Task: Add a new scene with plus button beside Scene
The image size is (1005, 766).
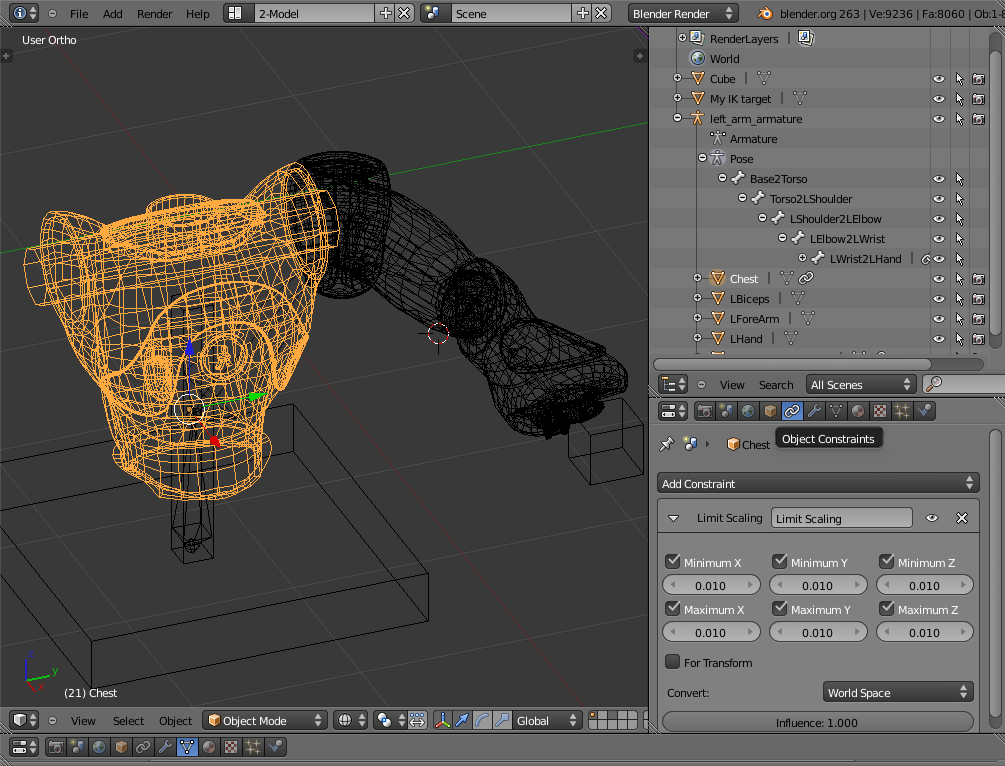Action: (x=582, y=13)
